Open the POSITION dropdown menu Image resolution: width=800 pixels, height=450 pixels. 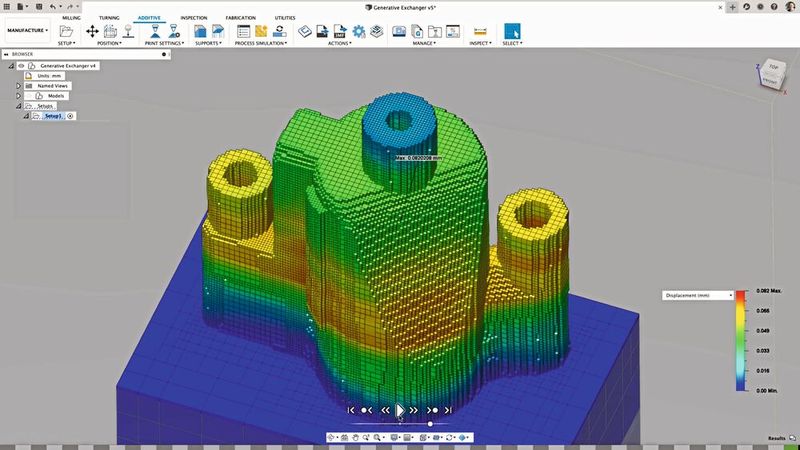[109, 43]
